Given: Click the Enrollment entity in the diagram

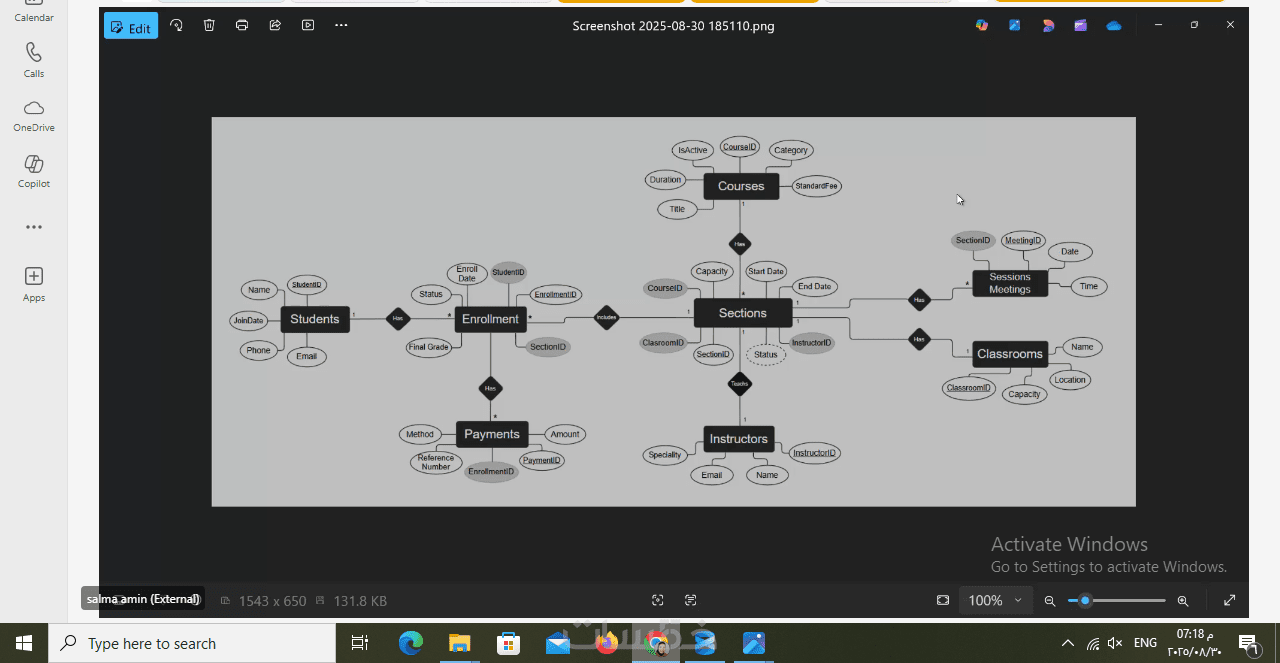Looking at the screenshot, I should point(490,319).
